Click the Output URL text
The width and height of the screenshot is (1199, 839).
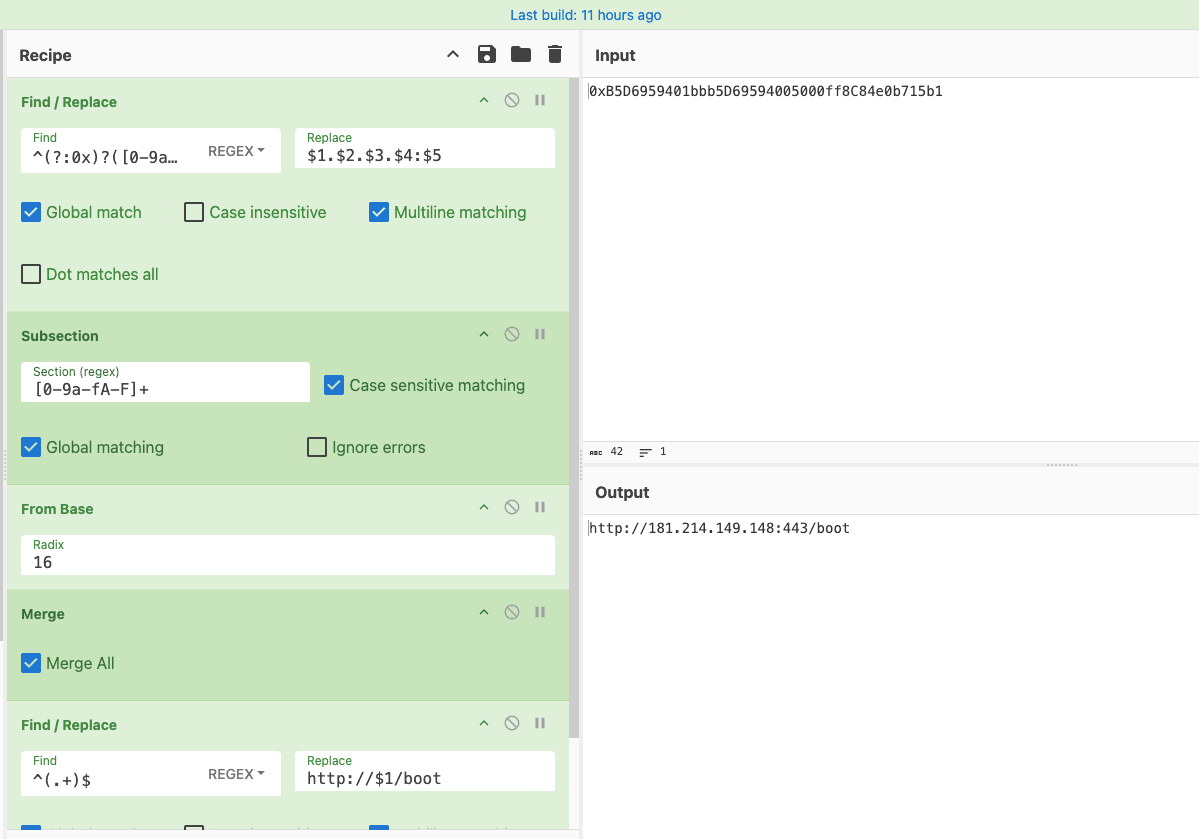719,528
